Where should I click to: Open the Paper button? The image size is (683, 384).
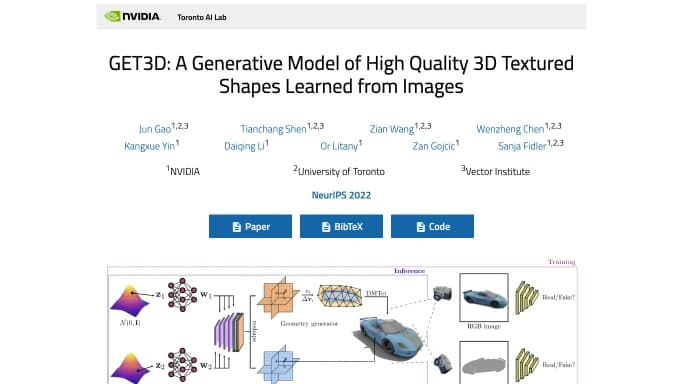[x=250, y=226]
